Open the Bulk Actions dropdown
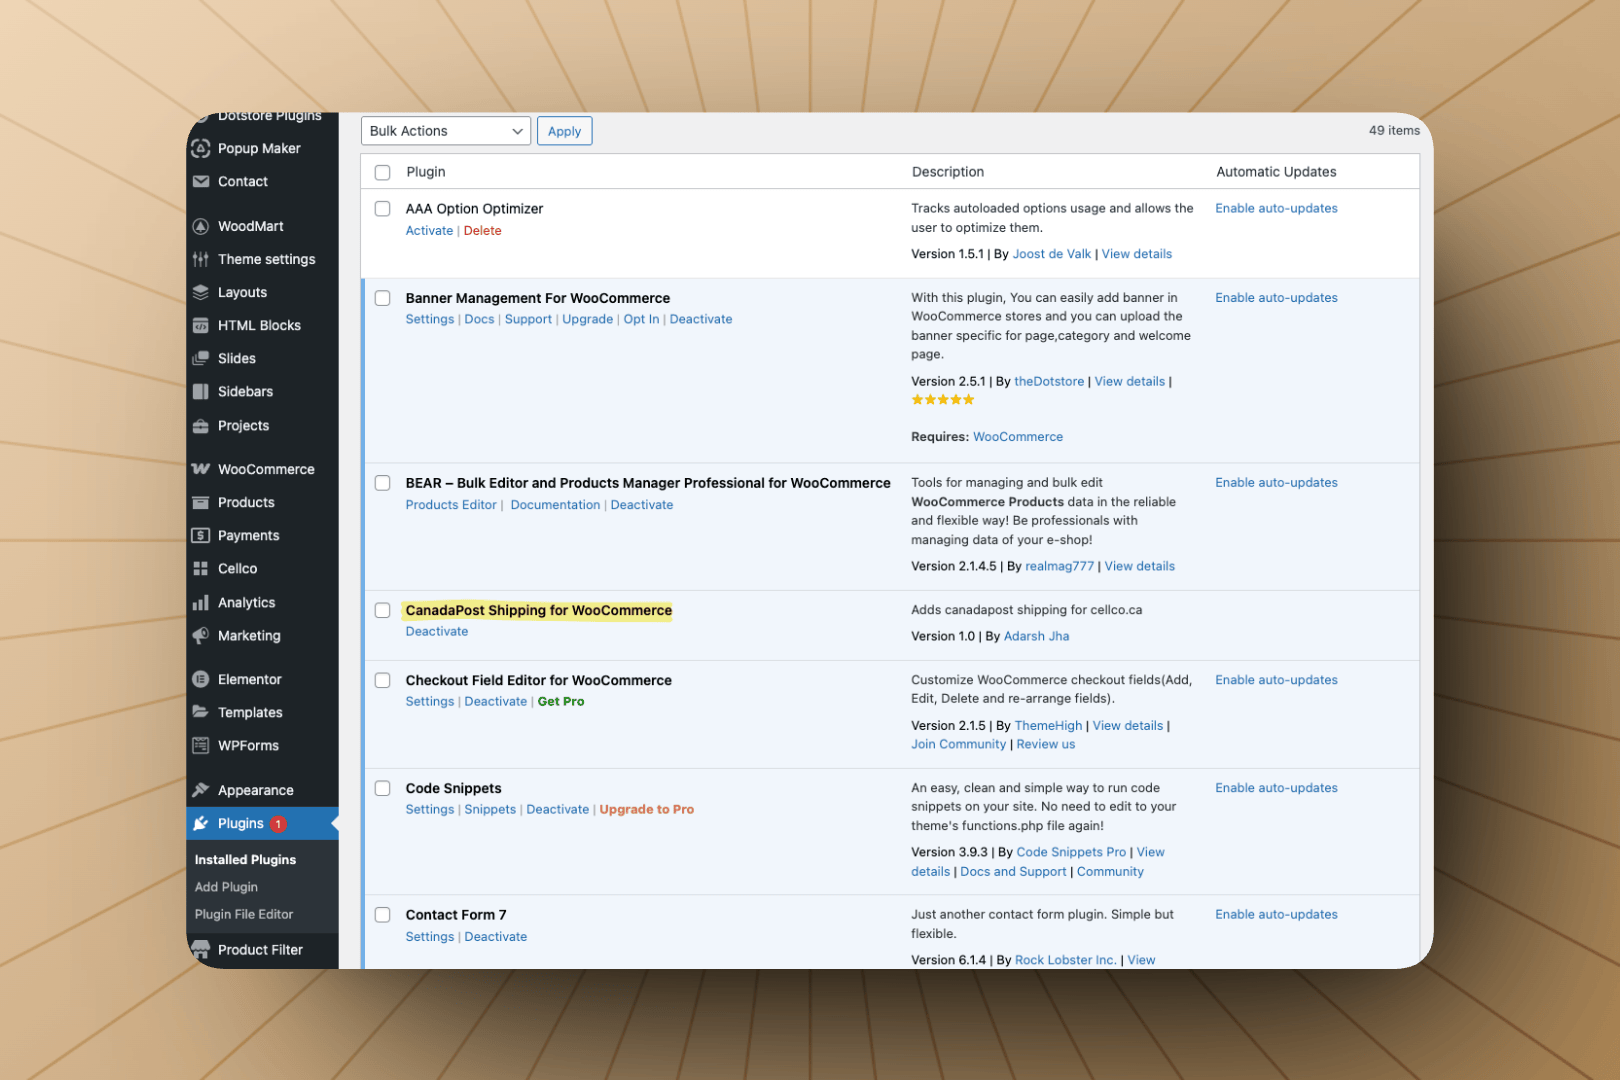Viewport: 1620px width, 1080px height. tap(445, 131)
